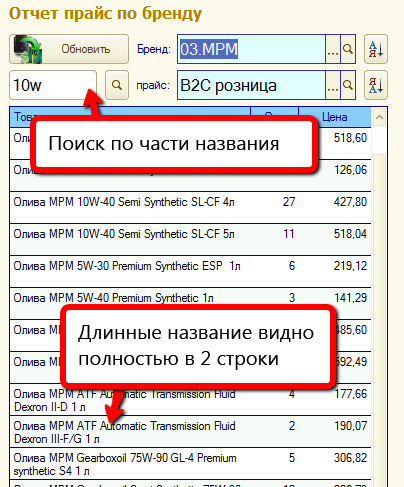
Task: Click price cell 518,60
Action: tap(350, 138)
